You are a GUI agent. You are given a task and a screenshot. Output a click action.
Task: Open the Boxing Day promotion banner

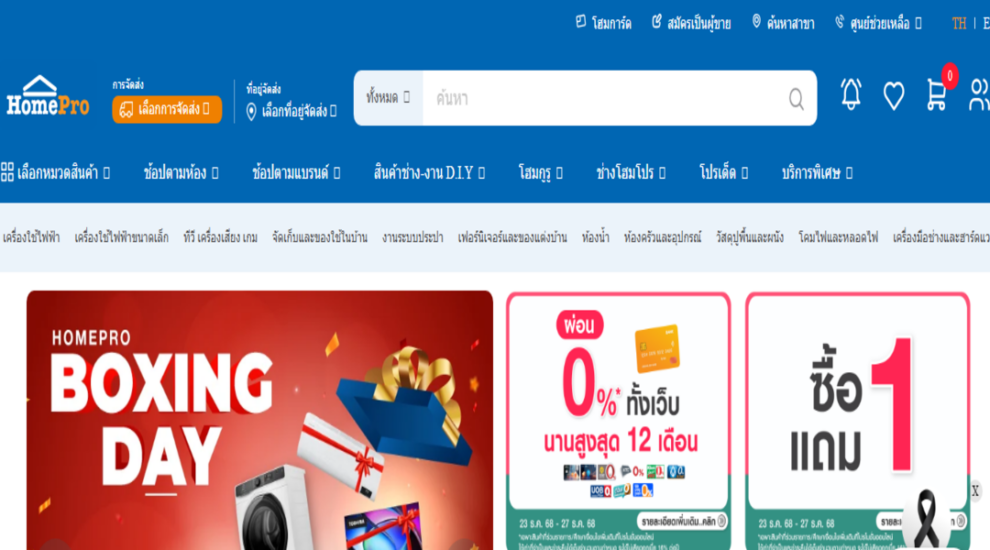pos(259,420)
